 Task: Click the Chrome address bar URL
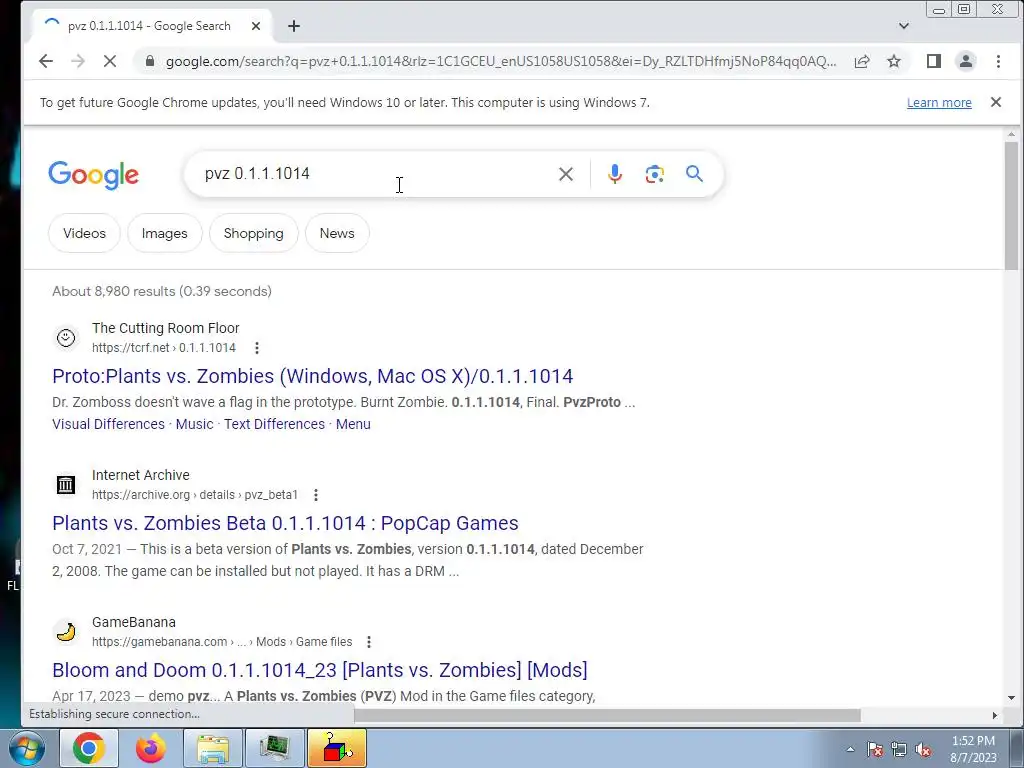pos(501,61)
